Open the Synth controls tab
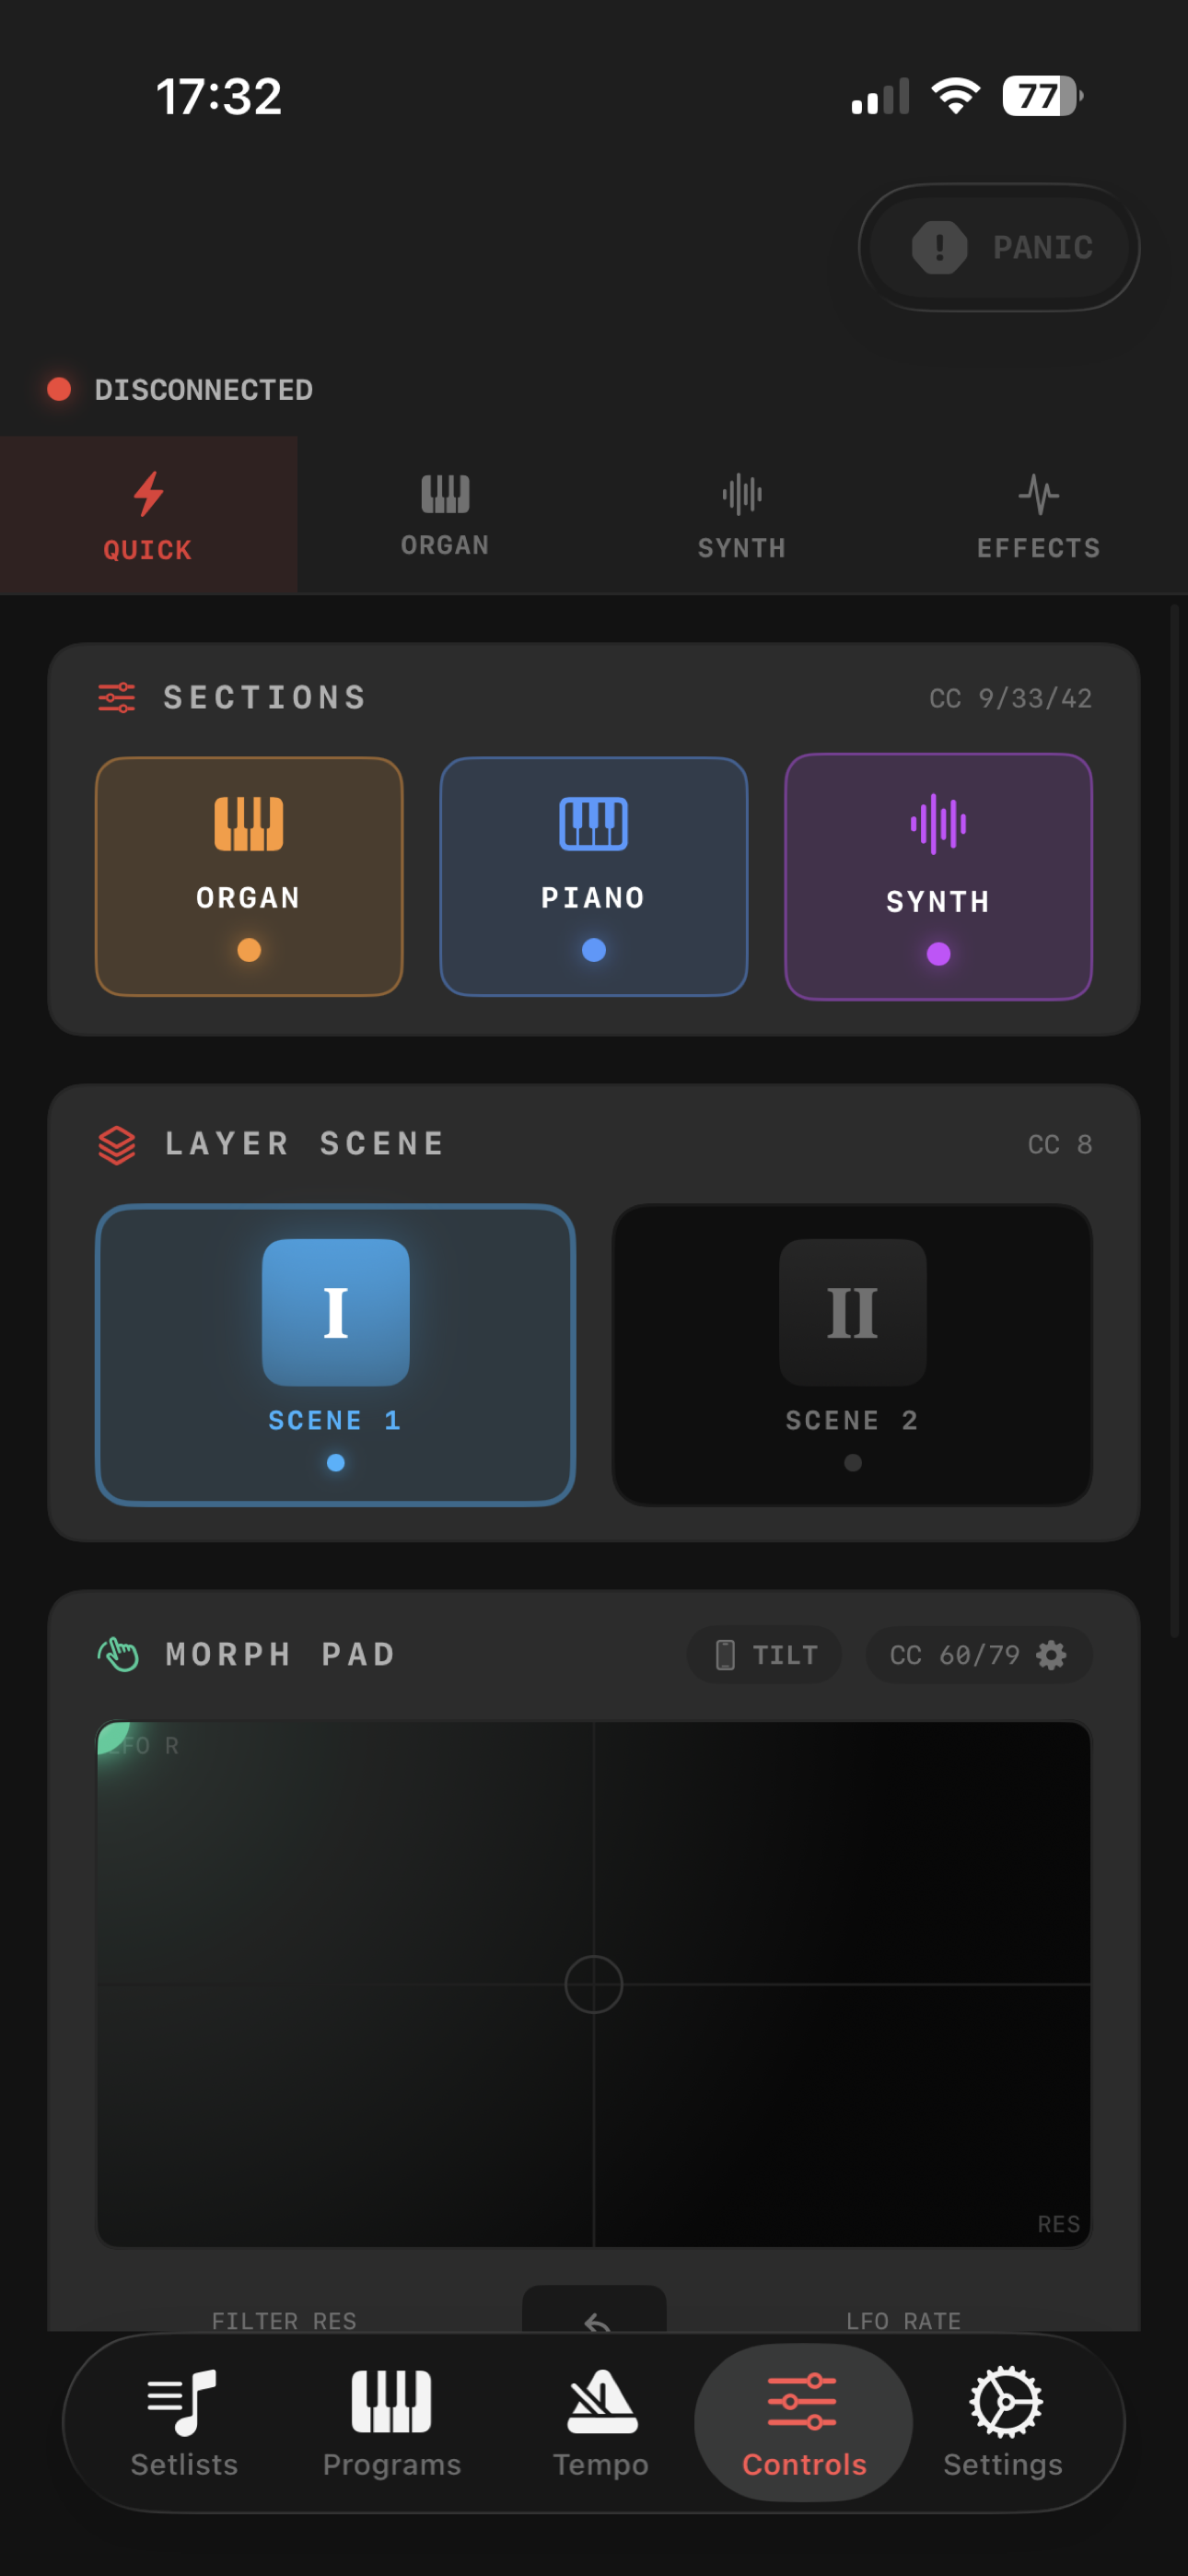1188x2576 pixels. [741, 516]
